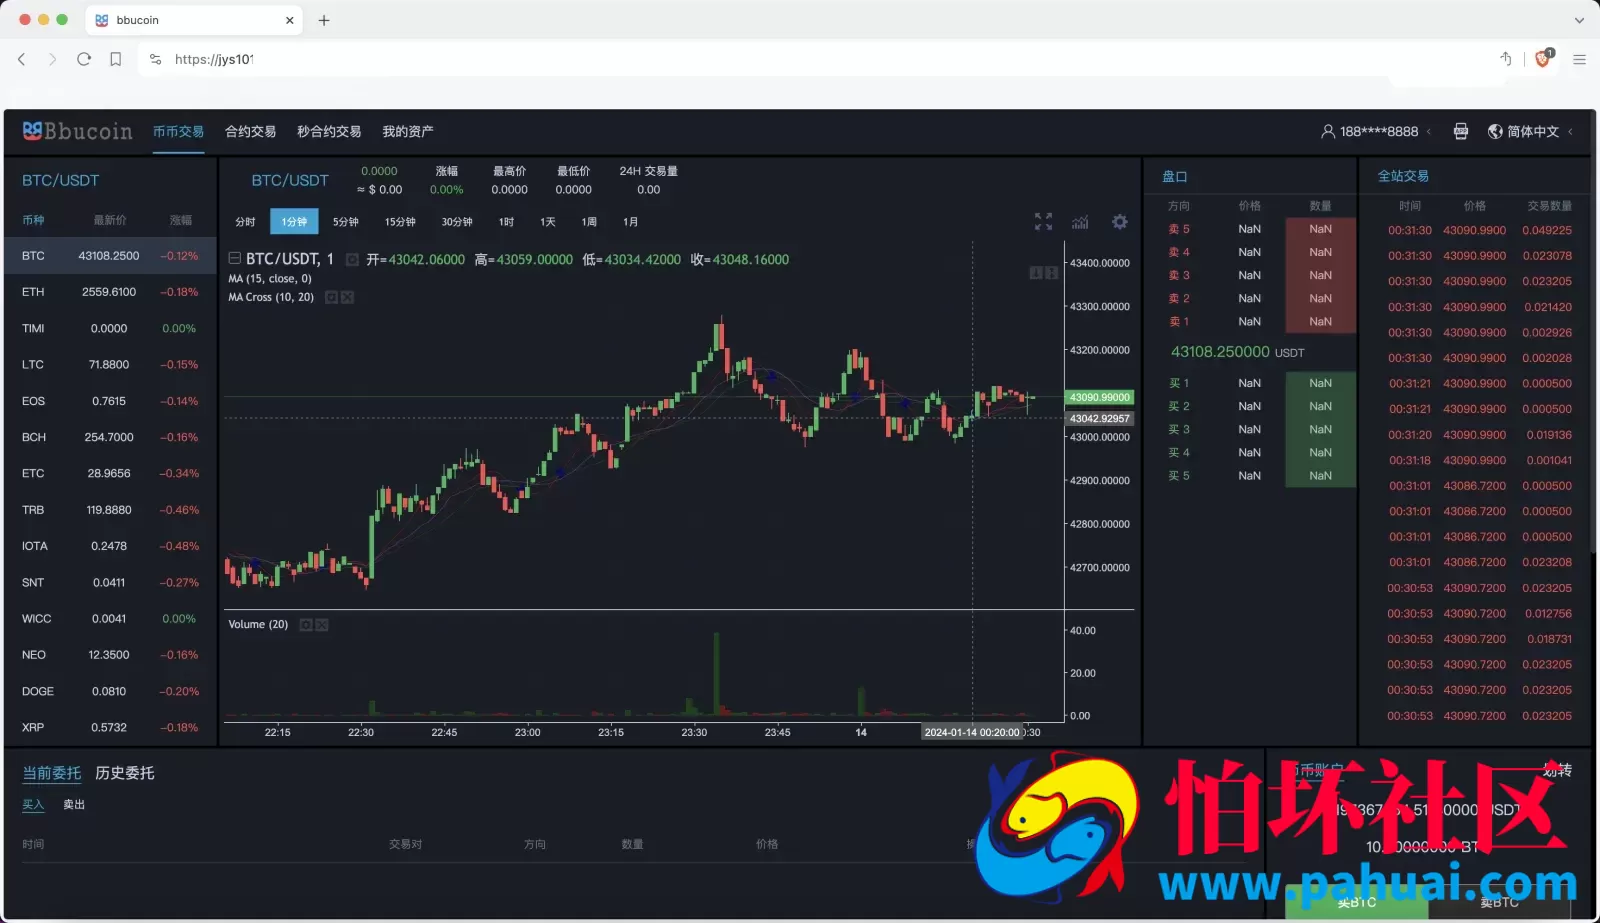Remove the MA Cross indicator
Image resolution: width=1600 pixels, height=923 pixels.
click(347, 297)
